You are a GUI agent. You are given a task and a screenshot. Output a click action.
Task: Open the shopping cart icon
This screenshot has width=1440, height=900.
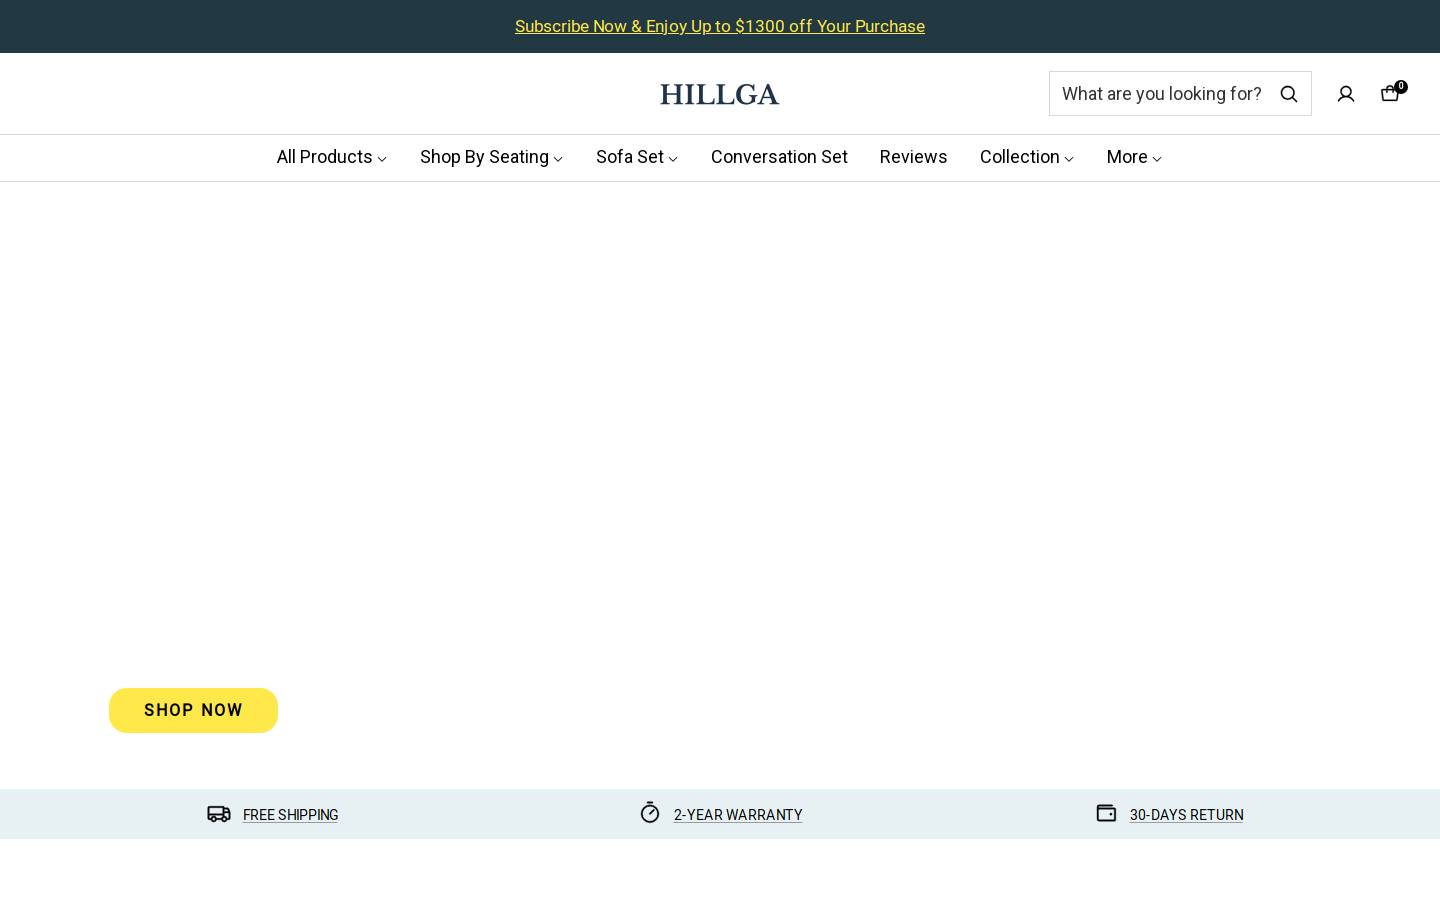(x=1390, y=93)
